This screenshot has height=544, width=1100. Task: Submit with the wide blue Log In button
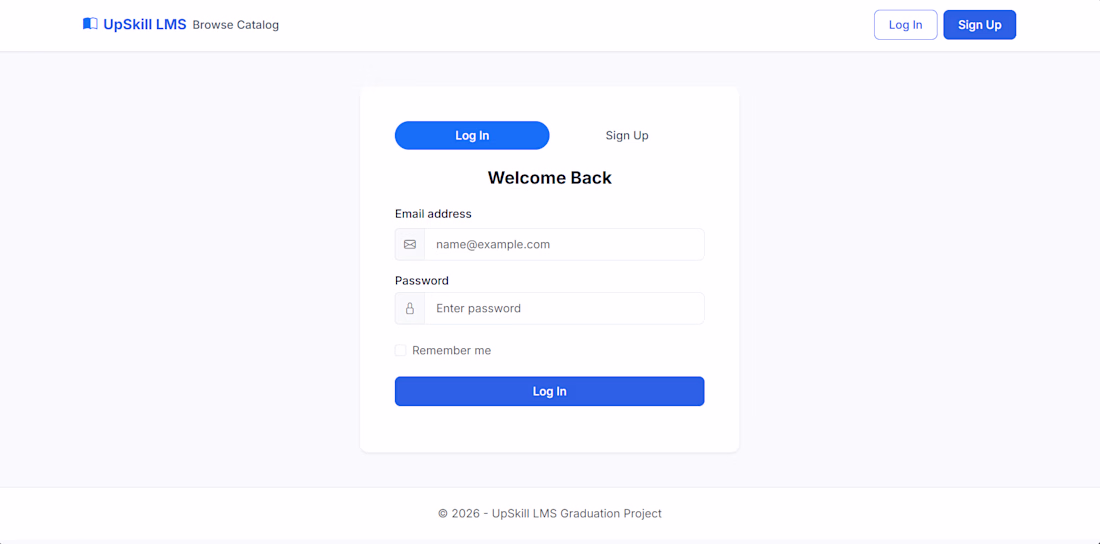pos(549,392)
